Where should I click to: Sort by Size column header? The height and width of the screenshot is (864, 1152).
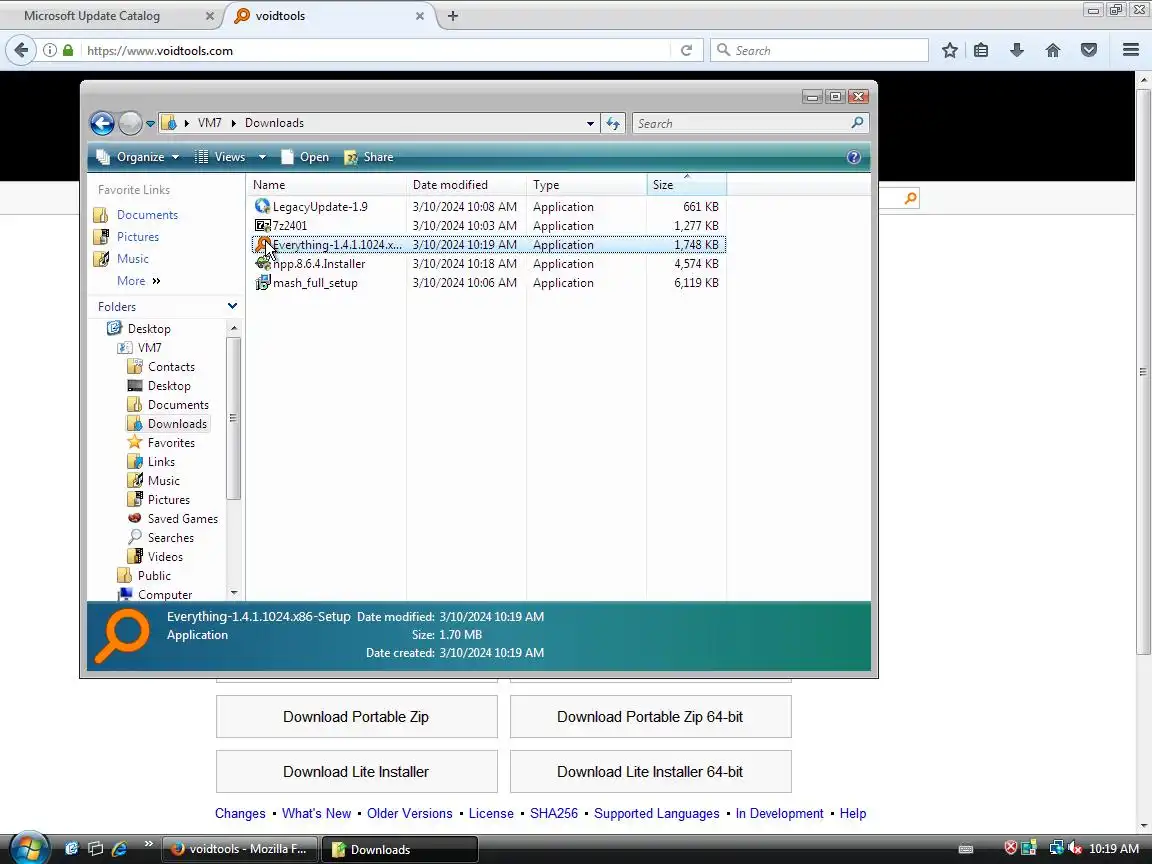pyautogui.click(x=686, y=184)
